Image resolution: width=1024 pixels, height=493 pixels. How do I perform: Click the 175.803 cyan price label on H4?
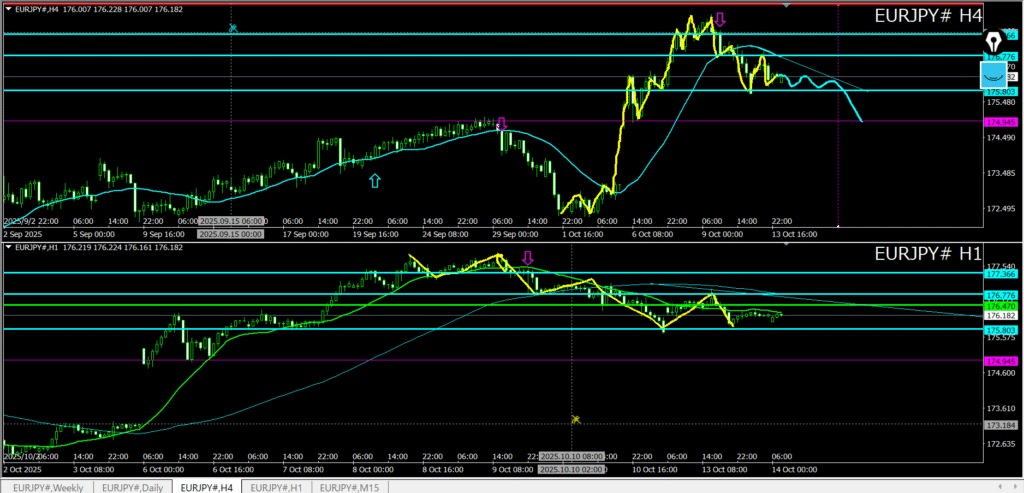(1000, 91)
